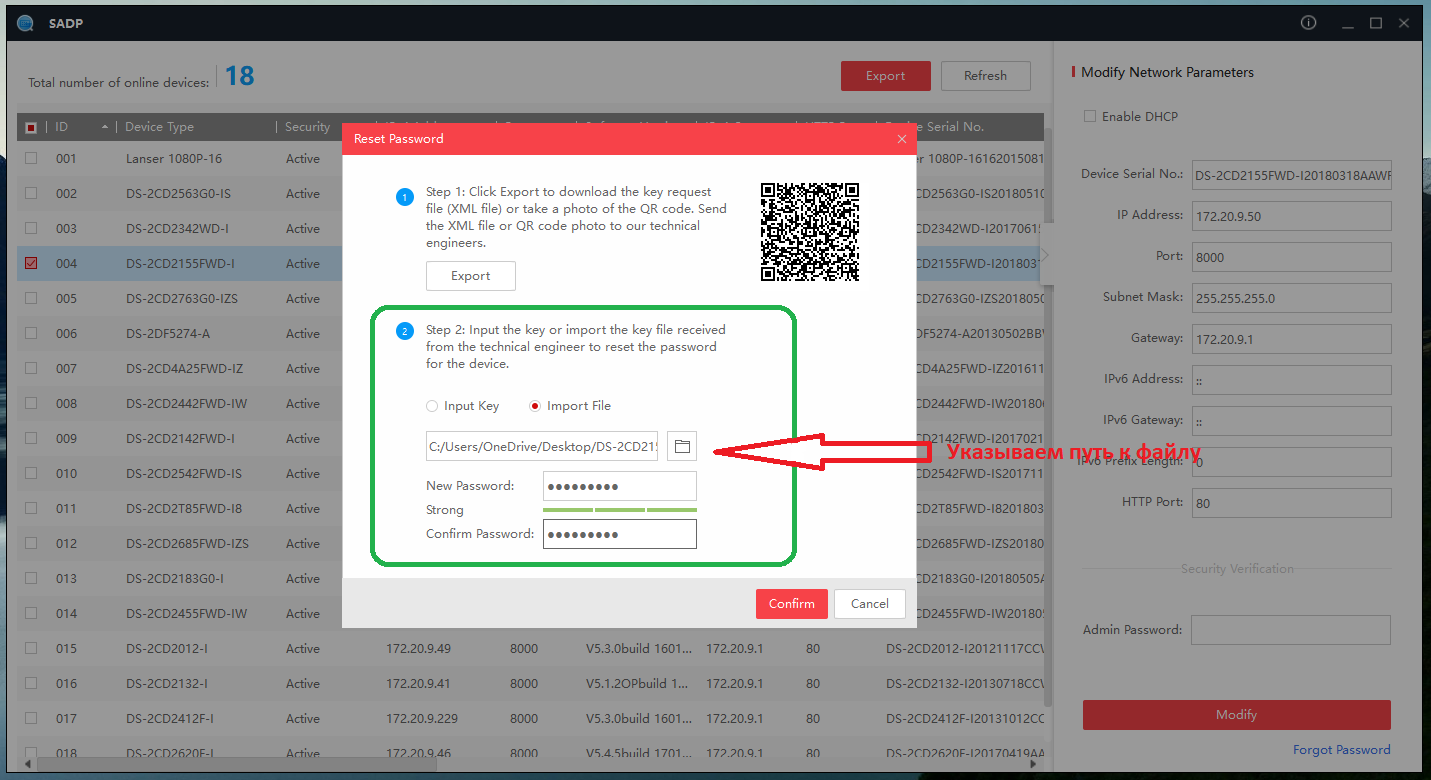Click the Modify button

1237,715
